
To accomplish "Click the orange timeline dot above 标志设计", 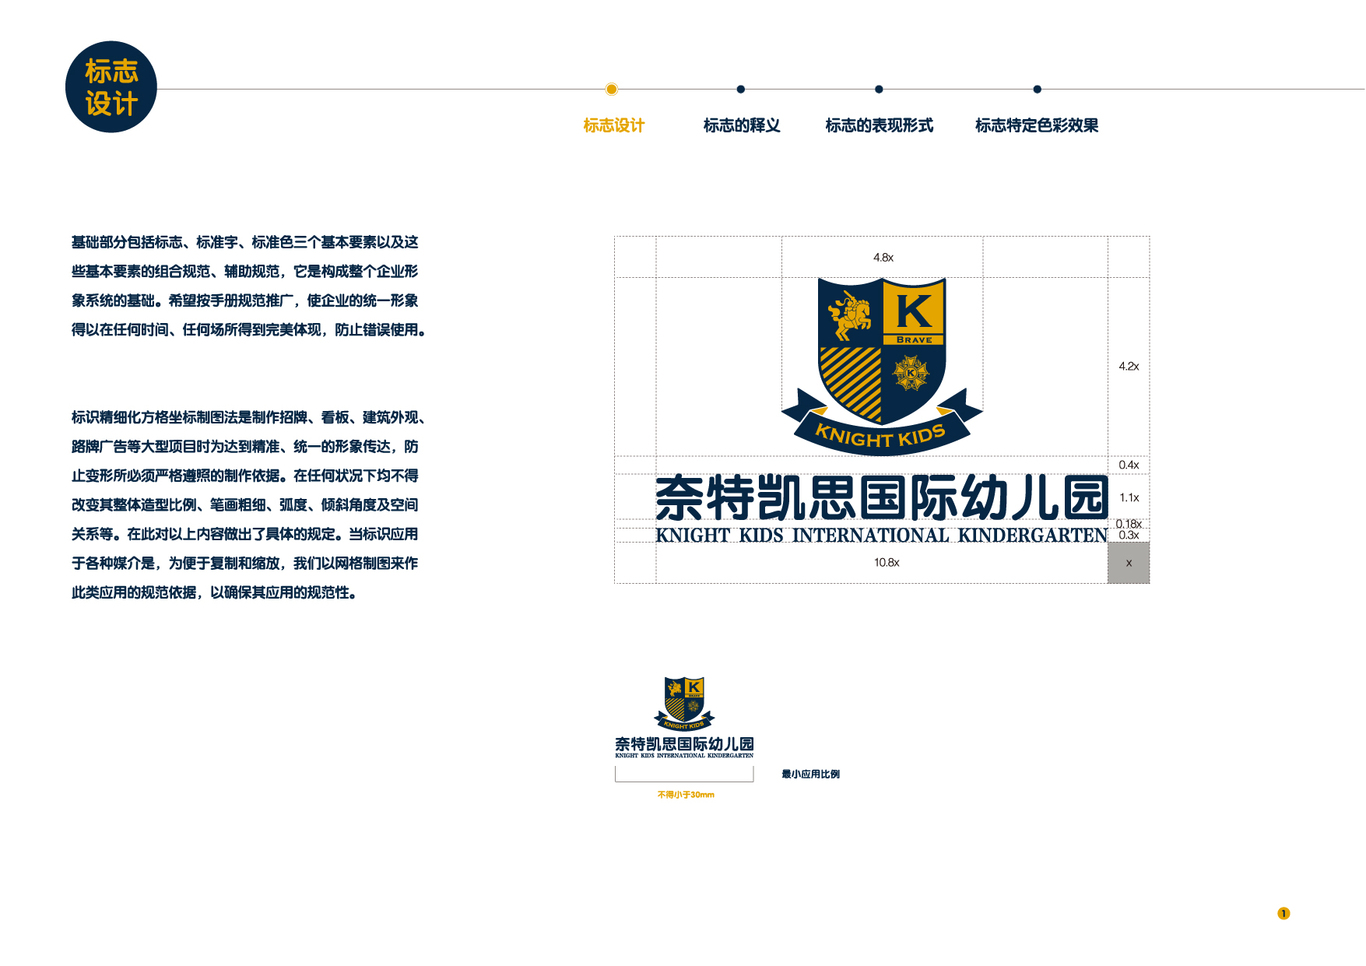I will 612,89.
